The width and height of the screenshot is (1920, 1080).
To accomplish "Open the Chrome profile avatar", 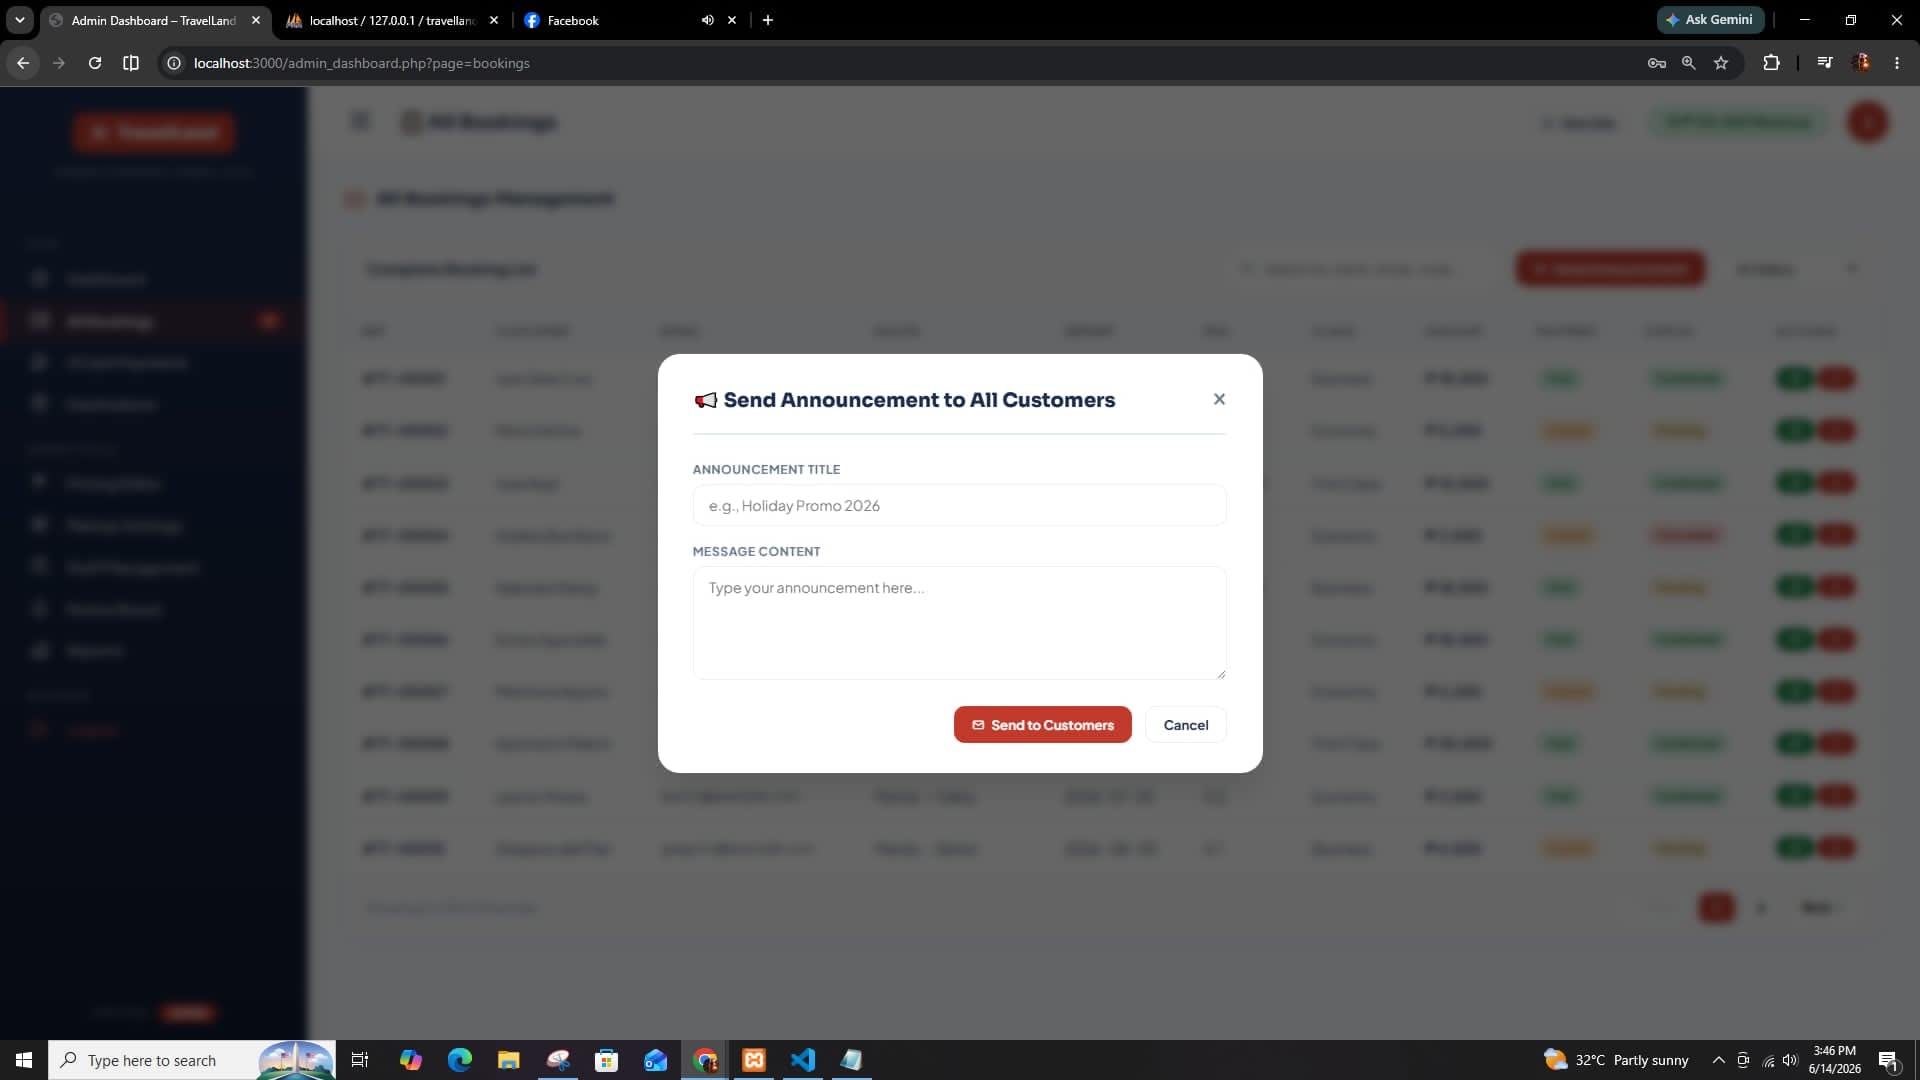I will pos(1861,63).
